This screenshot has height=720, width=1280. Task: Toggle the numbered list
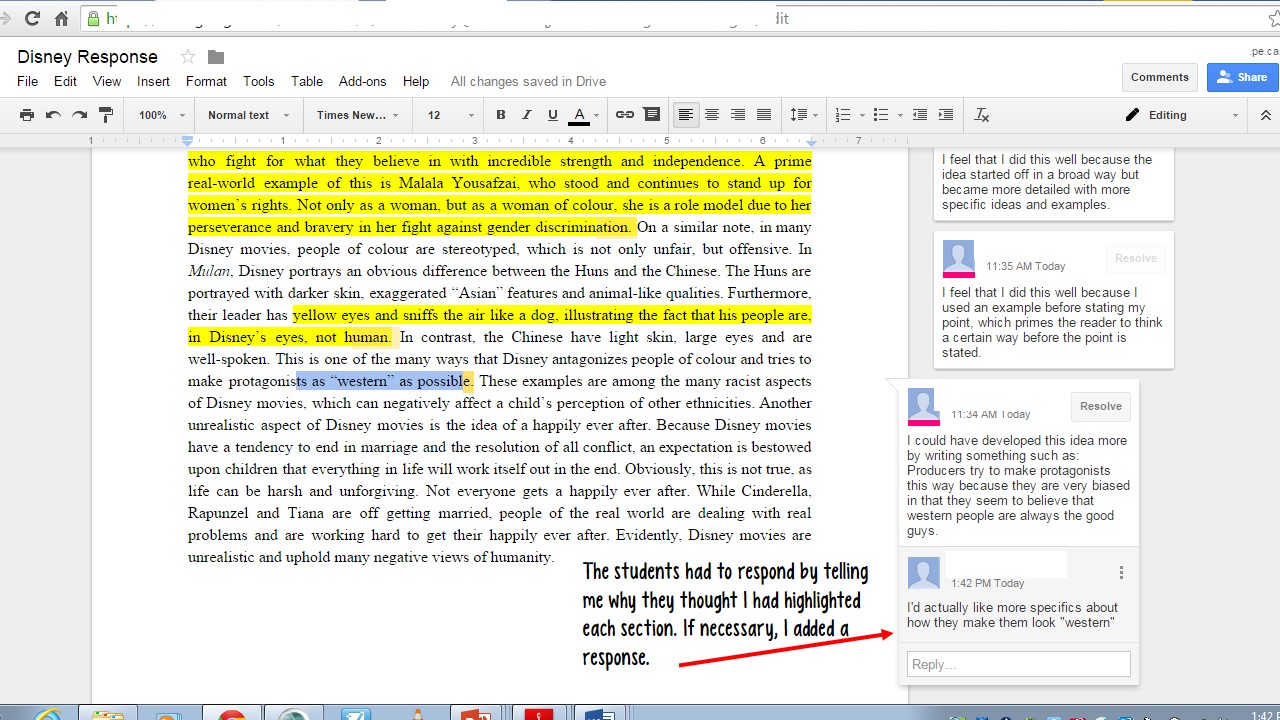click(x=843, y=114)
